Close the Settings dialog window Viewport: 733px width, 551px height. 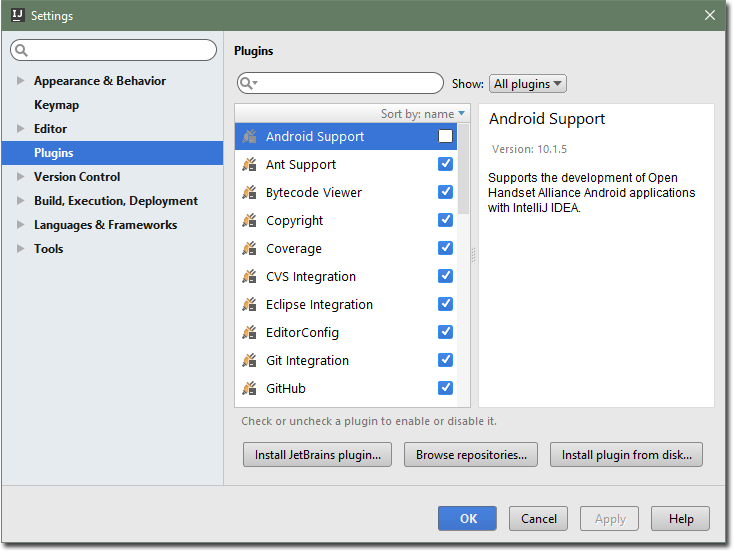pos(710,15)
